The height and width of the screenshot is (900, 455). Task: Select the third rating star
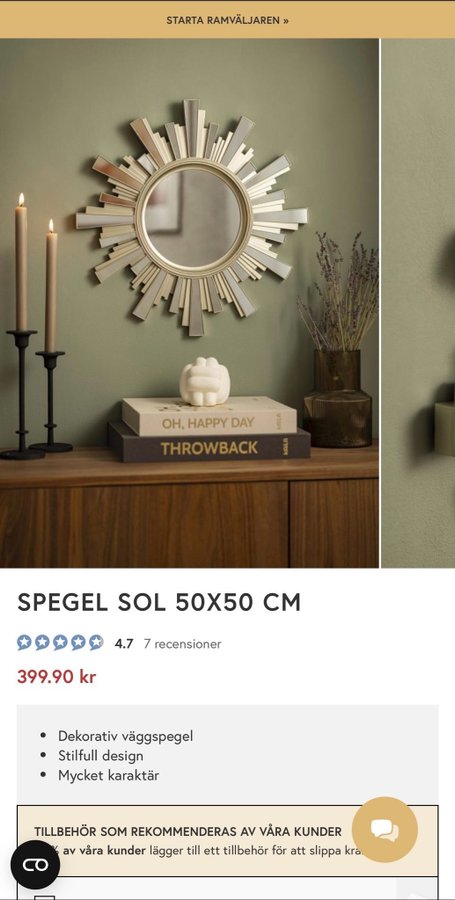pyautogui.click(x=60, y=642)
